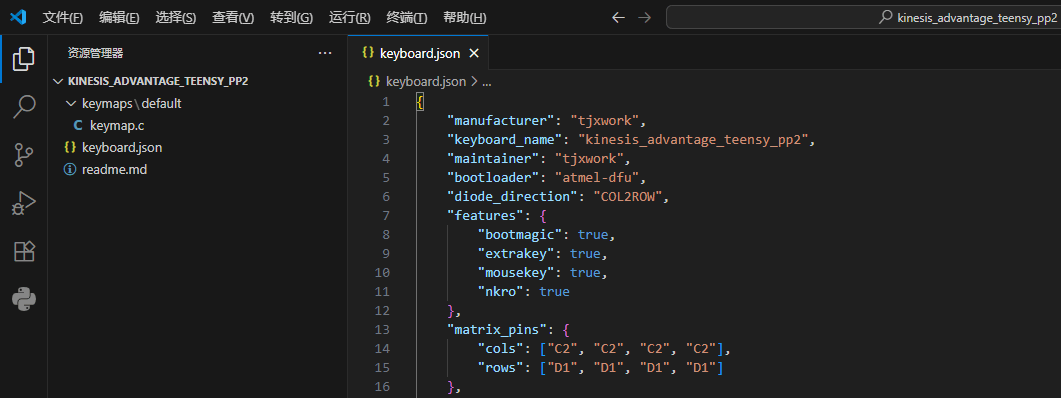Click the breadcrumb ellipsis after keyboard.json
Screen dimensions: 1061x398
click(x=486, y=82)
